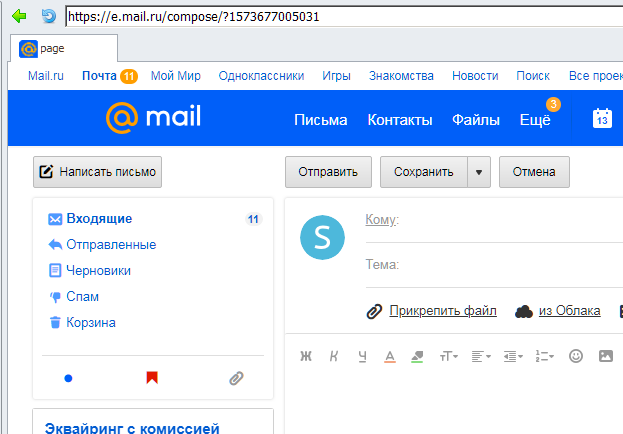This screenshot has height=434, width=623.
Task: Select the 'page' browser tab
Action: tap(64, 48)
